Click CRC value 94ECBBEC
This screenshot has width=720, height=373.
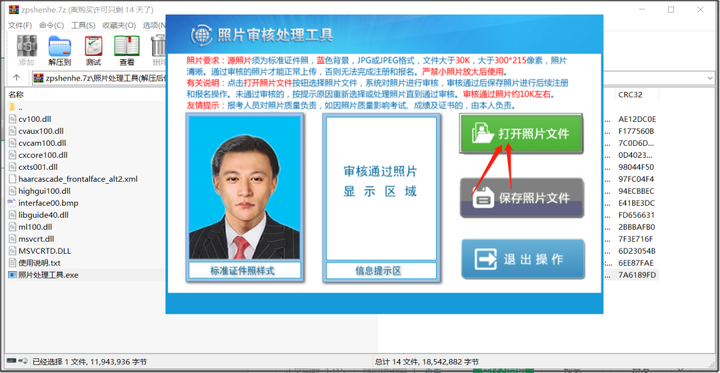[x=636, y=191]
